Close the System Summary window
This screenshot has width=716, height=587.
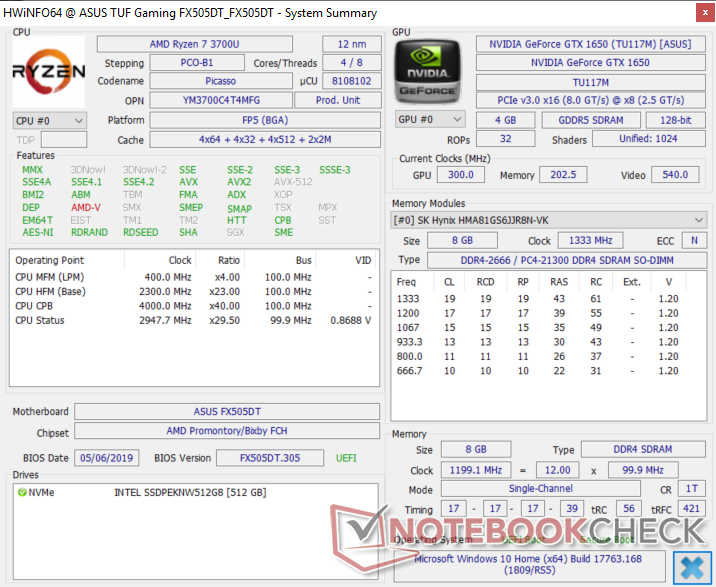(x=705, y=13)
